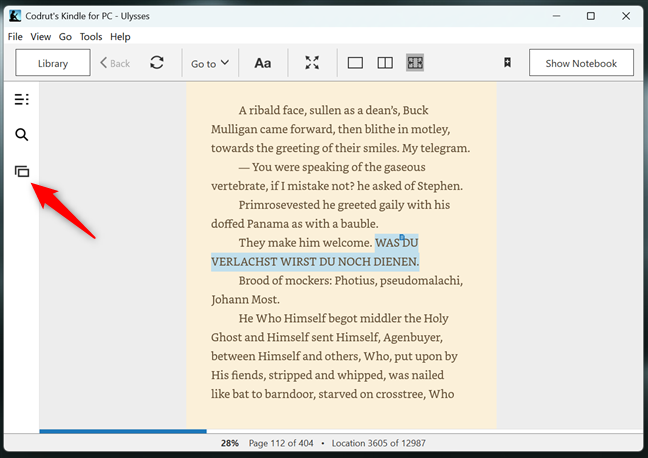The image size is (648, 458).
Task: Bookmark this page
Action: pos(507,63)
